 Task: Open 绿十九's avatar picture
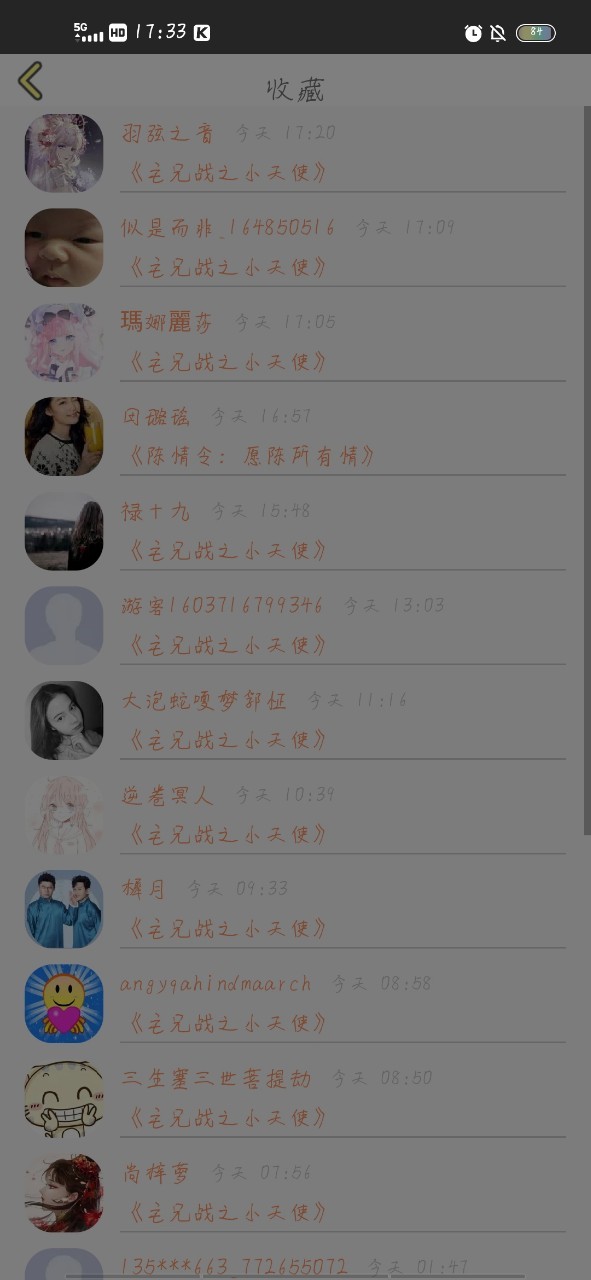[64, 531]
